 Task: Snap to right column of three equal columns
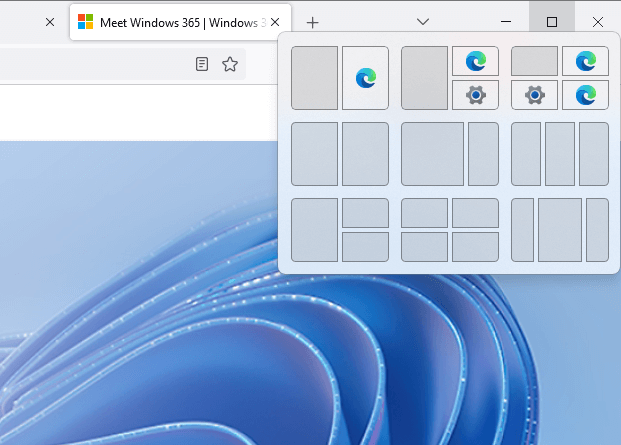594,154
